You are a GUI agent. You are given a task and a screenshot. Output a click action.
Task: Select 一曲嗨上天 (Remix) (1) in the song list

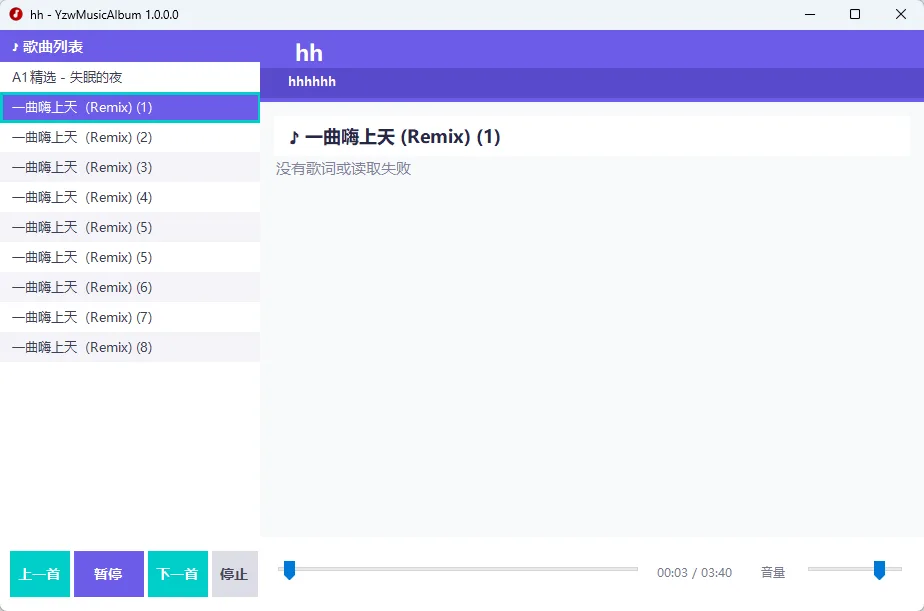tap(130, 107)
